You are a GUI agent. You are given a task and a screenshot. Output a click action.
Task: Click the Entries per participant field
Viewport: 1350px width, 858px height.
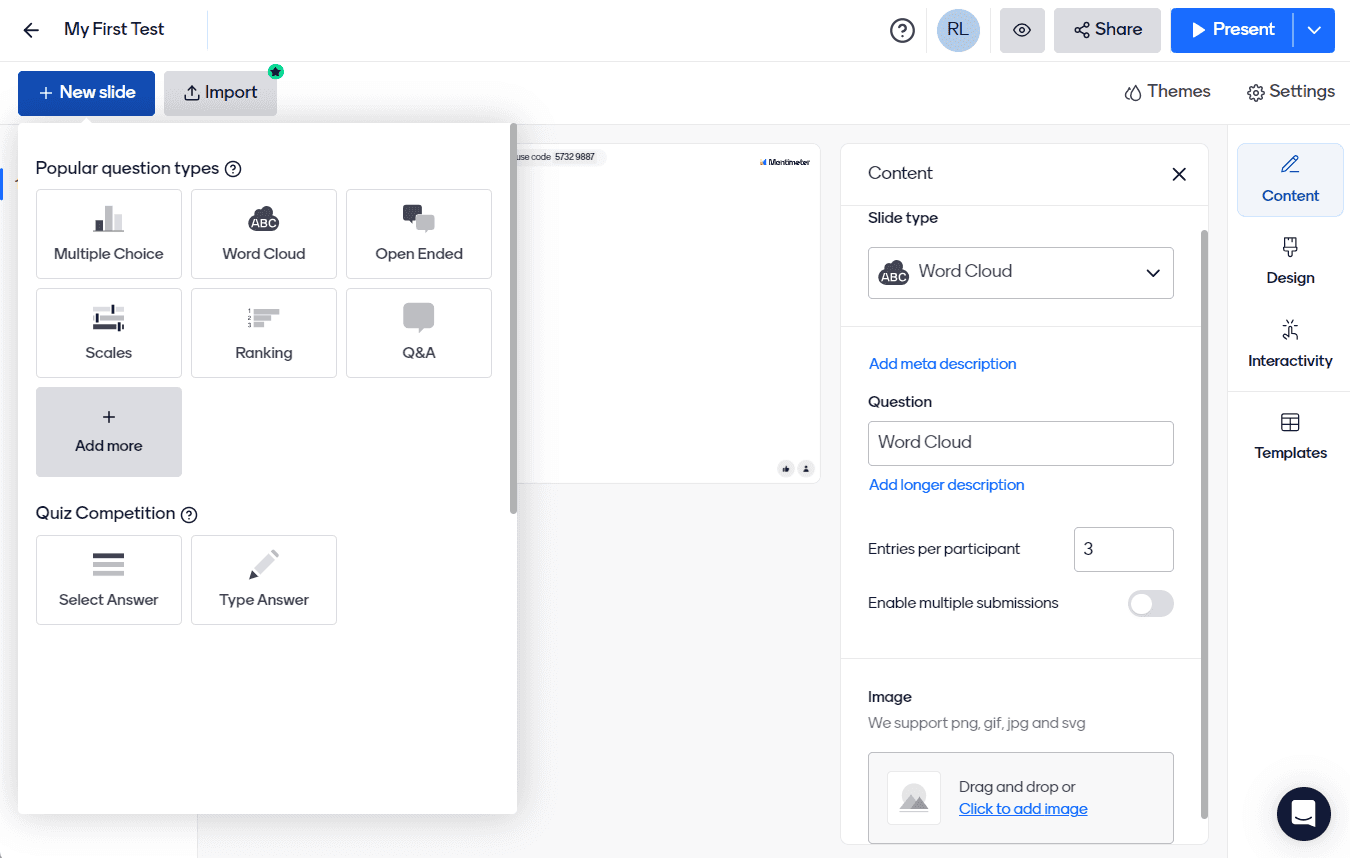point(1124,549)
